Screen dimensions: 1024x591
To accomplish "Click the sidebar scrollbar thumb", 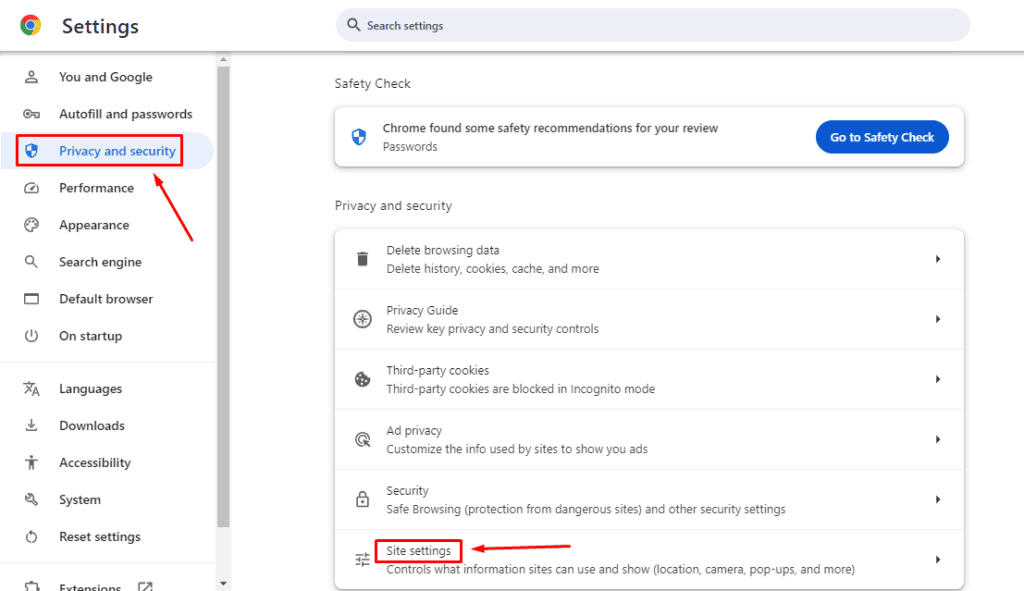I will (223, 296).
